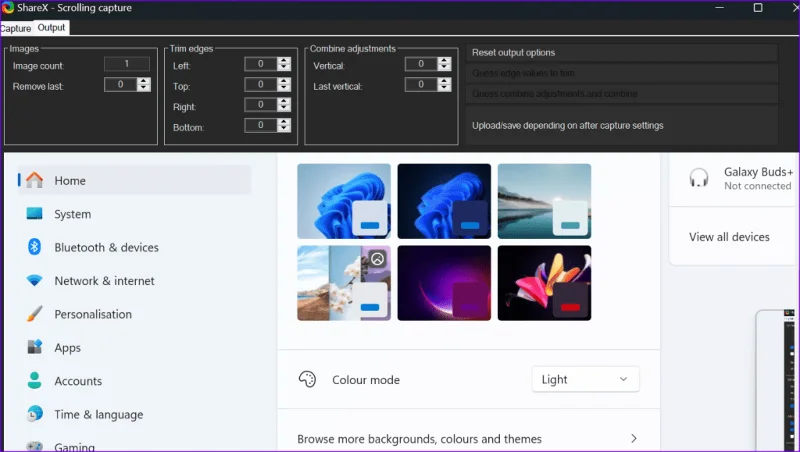Click the Remove last stepper arrows
Image resolution: width=800 pixels, height=452 pixels.
(x=144, y=84)
